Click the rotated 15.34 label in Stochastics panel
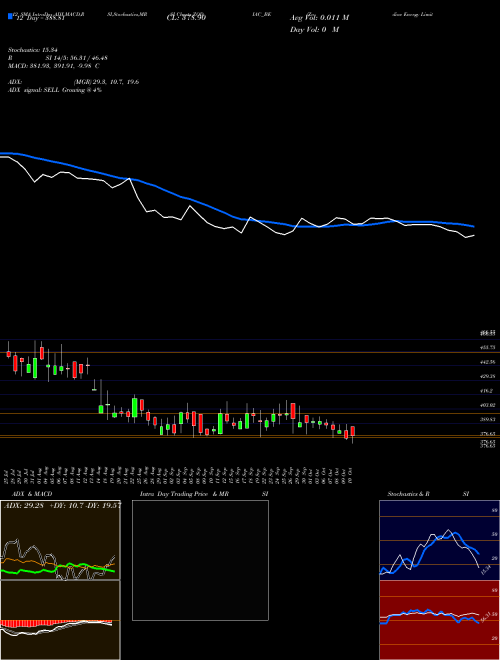 [x=485, y=570]
